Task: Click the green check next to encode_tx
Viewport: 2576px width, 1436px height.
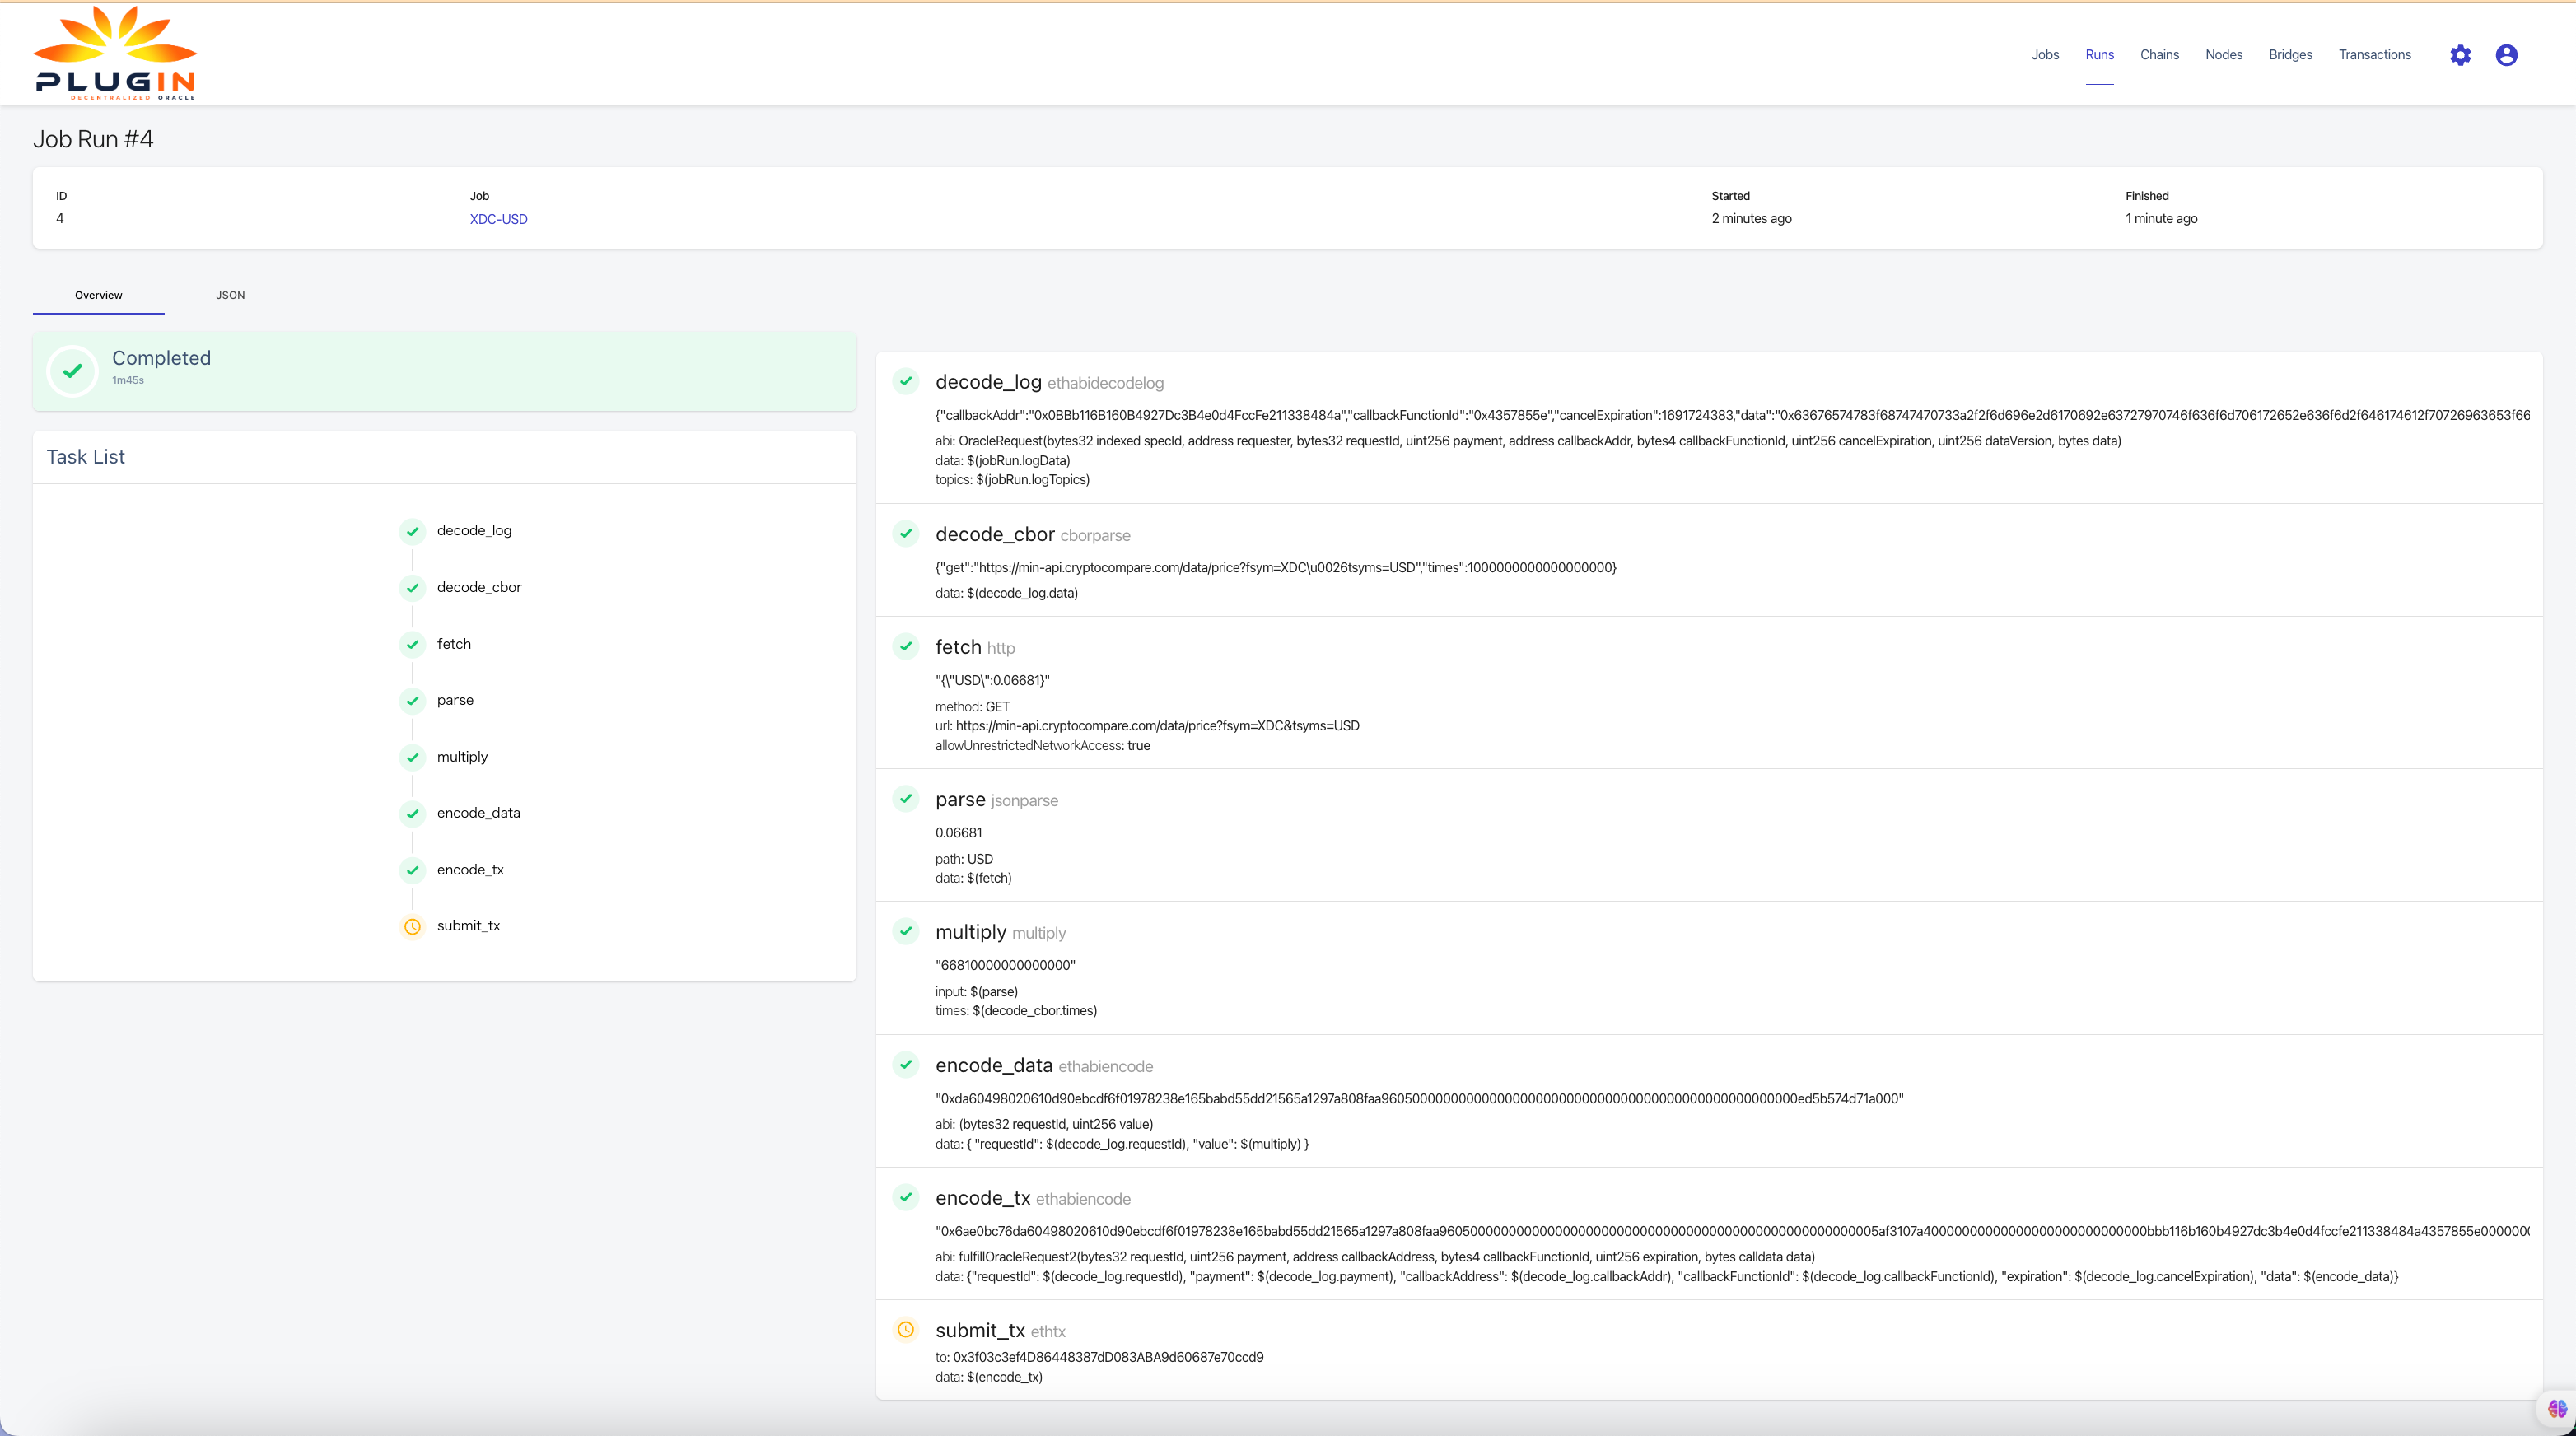Action: tap(906, 1197)
